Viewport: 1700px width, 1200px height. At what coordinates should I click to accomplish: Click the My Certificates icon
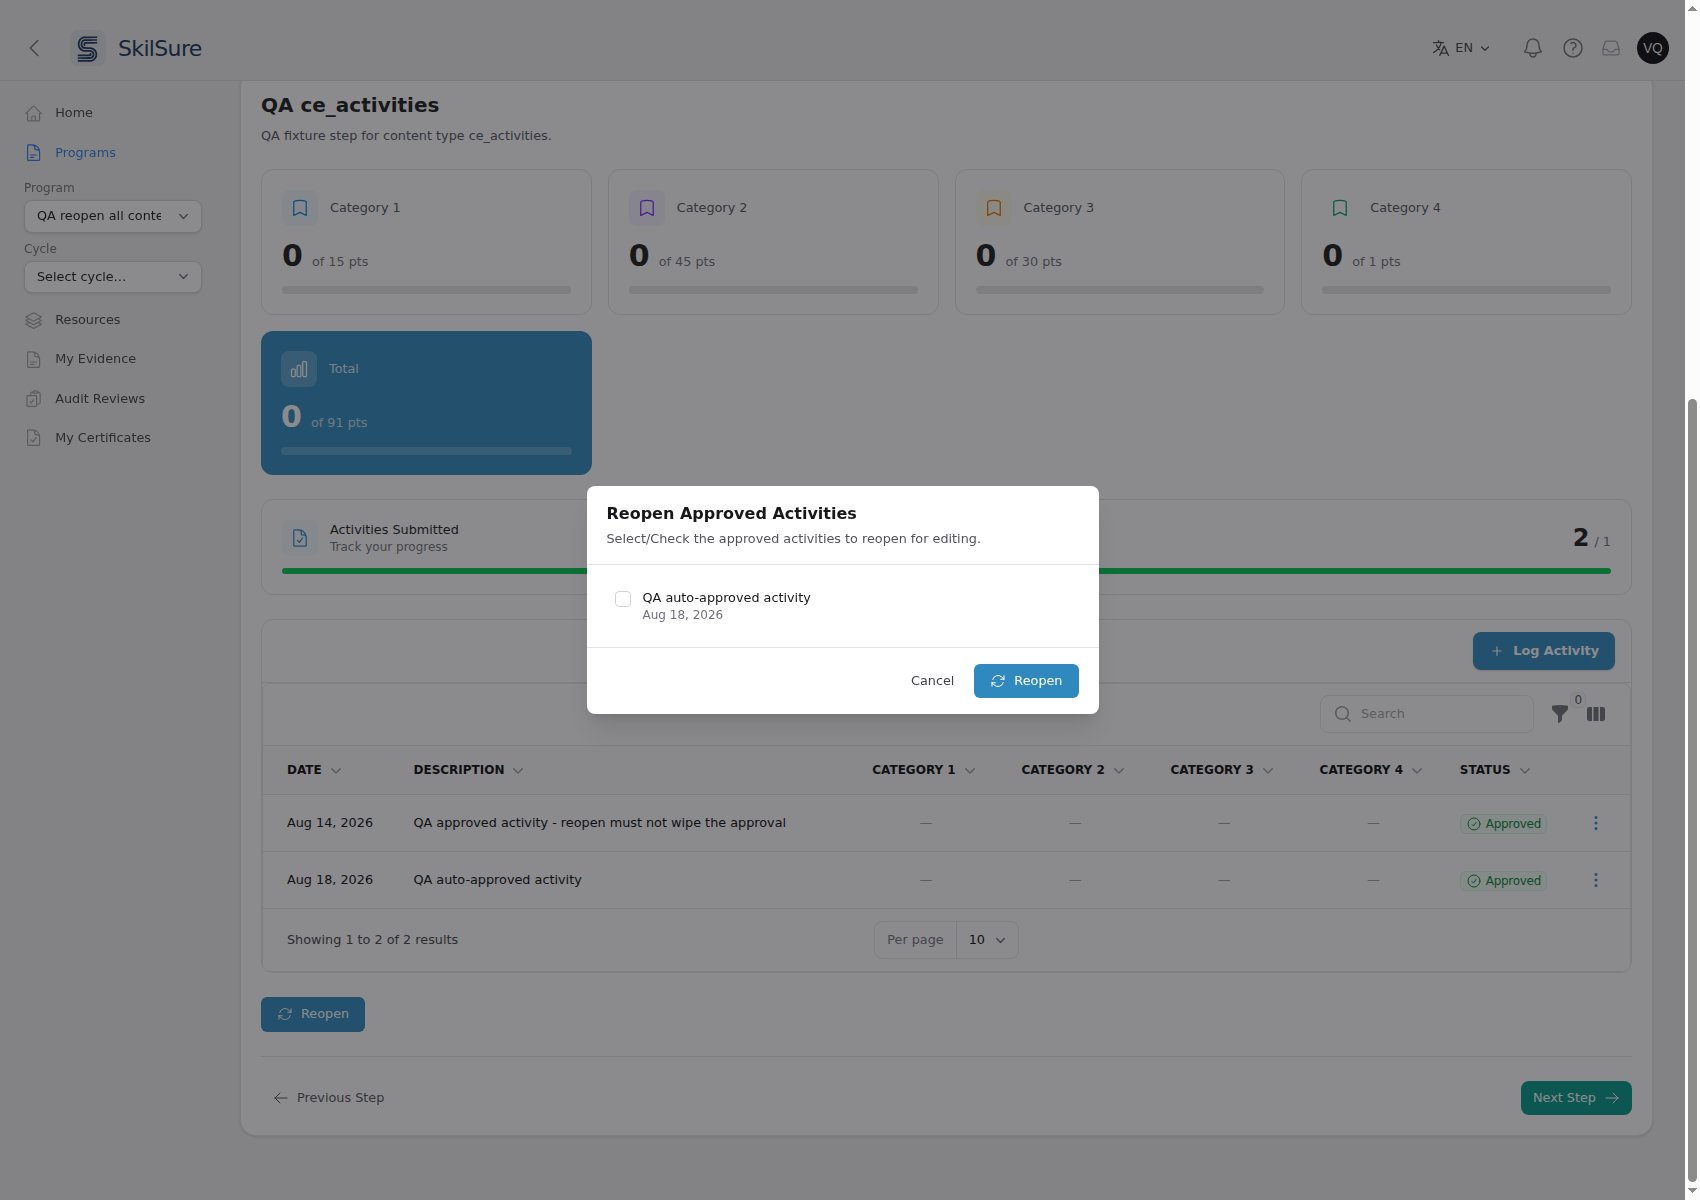click(x=34, y=438)
